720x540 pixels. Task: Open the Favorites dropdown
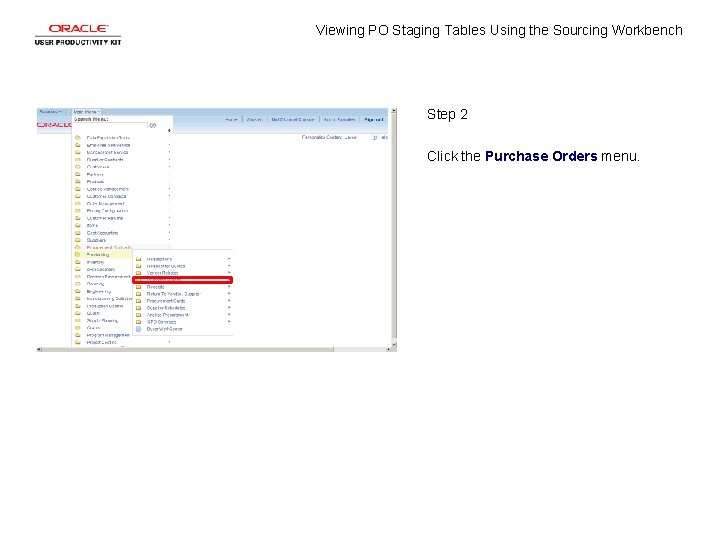pos(51,112)
